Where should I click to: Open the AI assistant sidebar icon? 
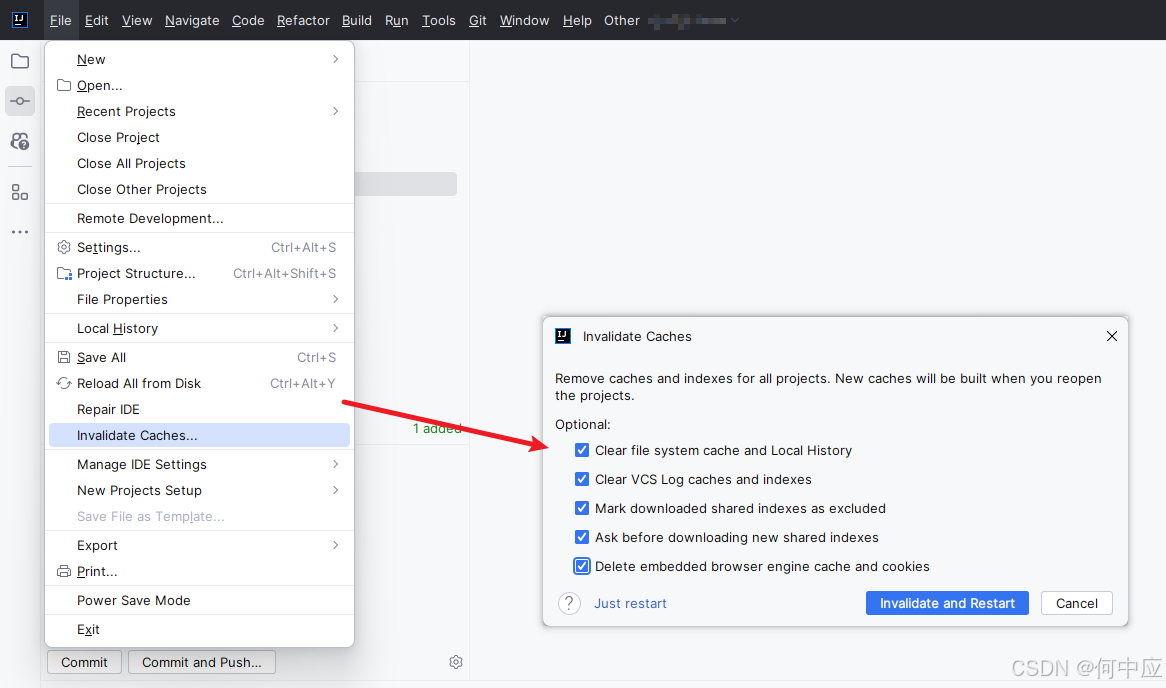pyautogui.click(x=20, y=141)
